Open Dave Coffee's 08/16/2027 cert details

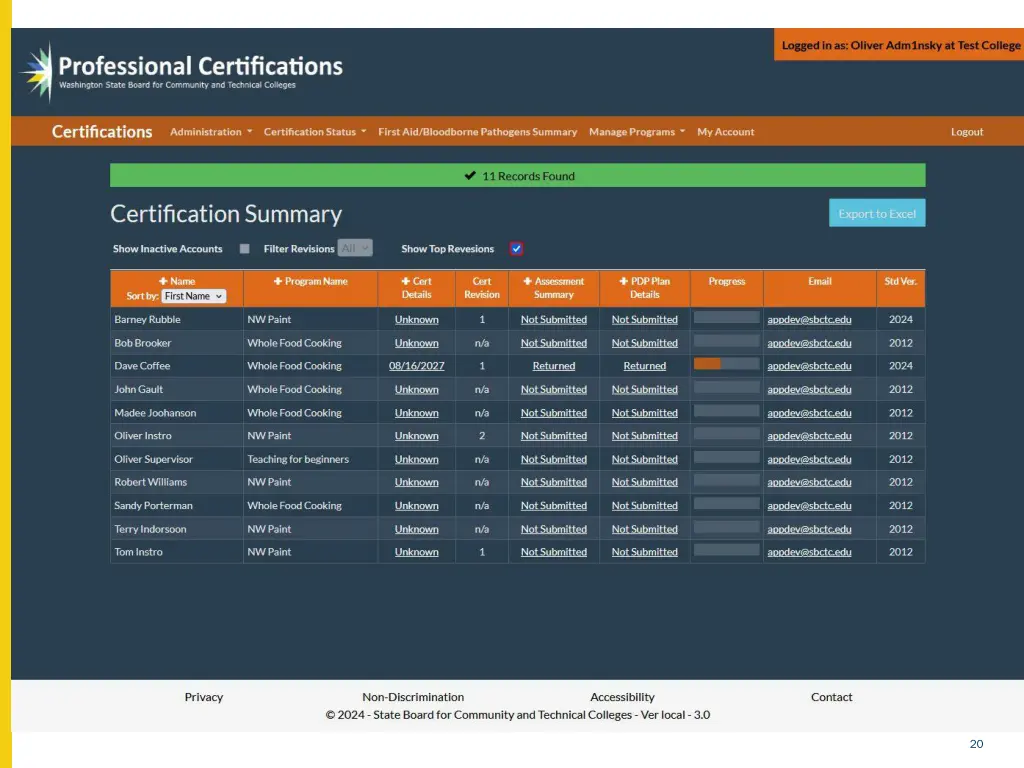tap(417, 366)
